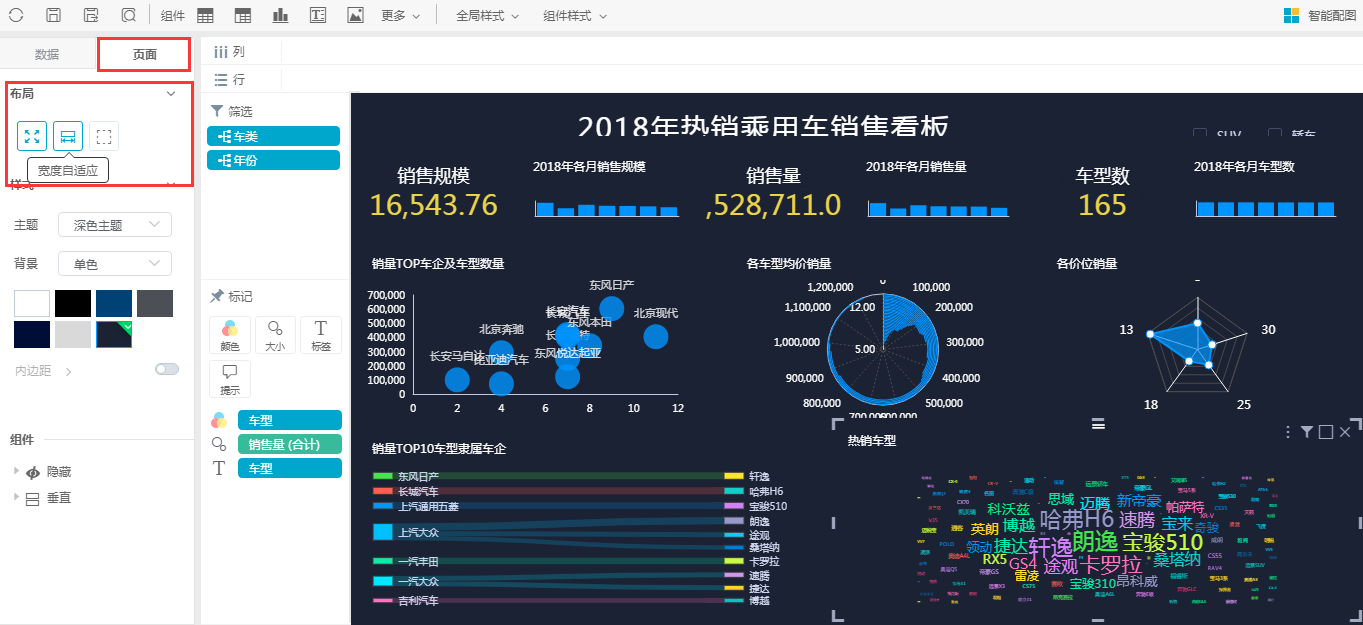Click the maximize square icon on 热销车型 component
This screenshot has height=625, width=1363.
click(1326, 432)
